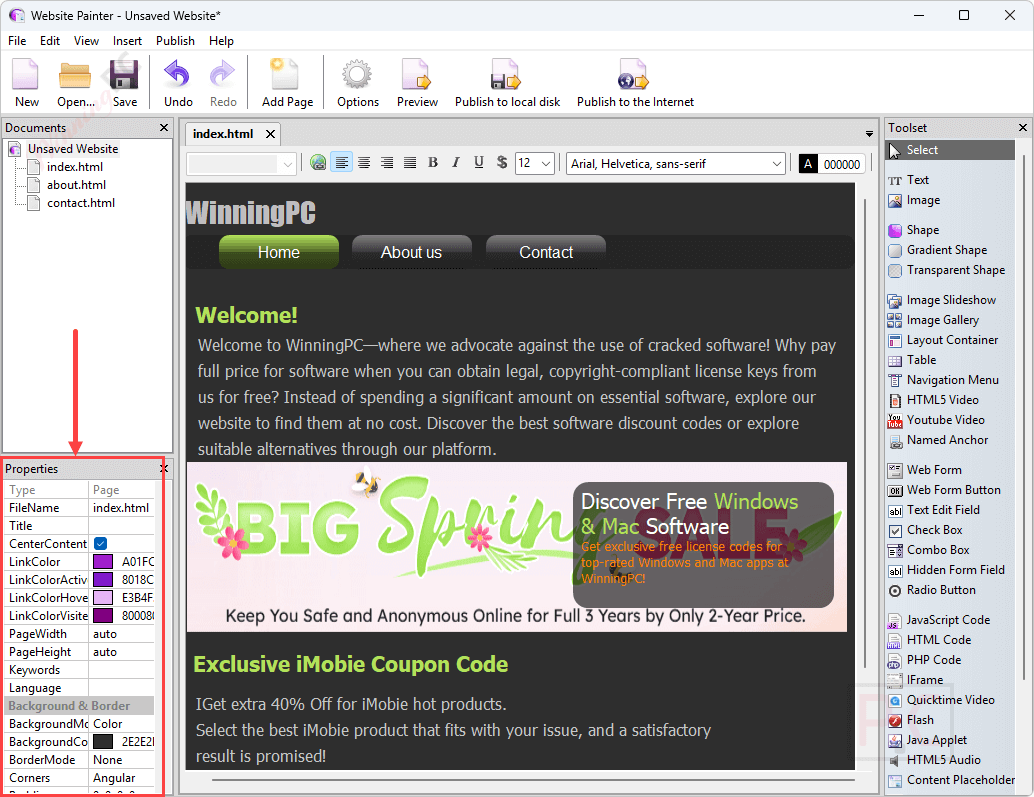Screen dimensions: 1034x797
Task: Open the Edit menu
Action: (x=50, y=41)
